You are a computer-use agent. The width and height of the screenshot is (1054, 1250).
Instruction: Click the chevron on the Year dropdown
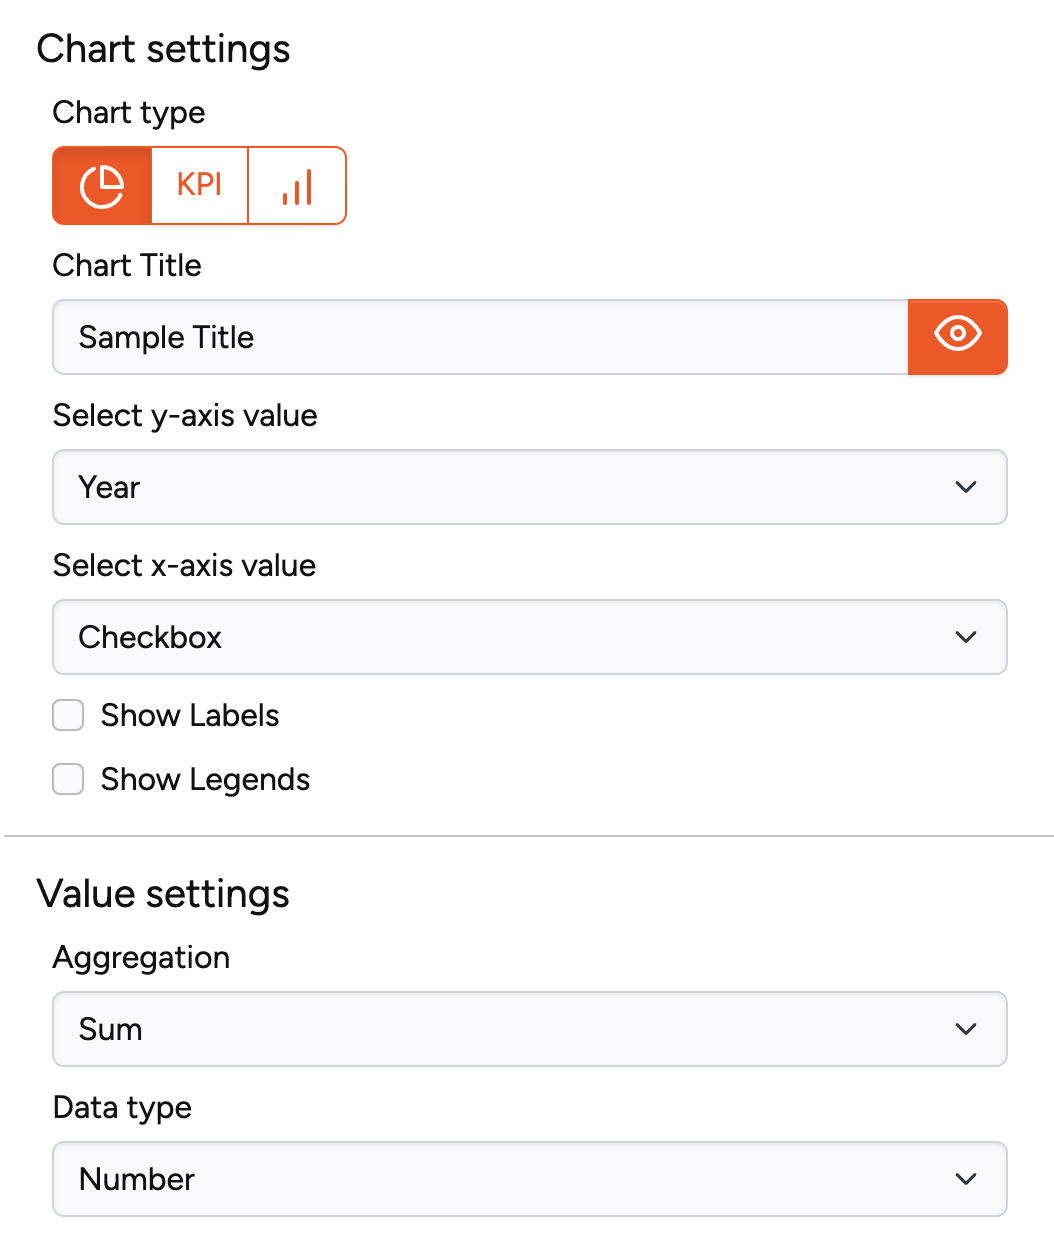pyautogui.click(x=966, y=487)
